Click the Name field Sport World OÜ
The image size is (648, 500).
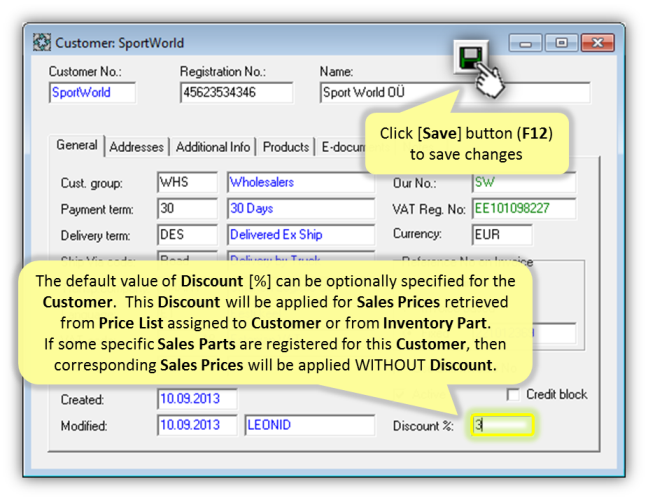[x=455, y=93]
